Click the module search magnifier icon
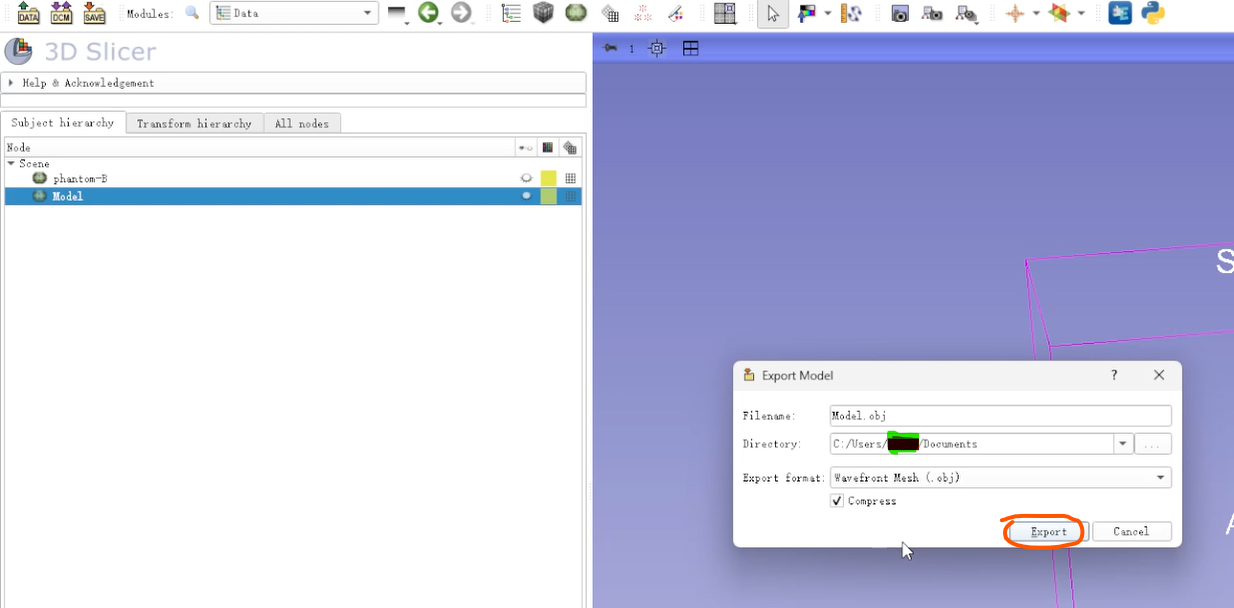 click(192, 13)
